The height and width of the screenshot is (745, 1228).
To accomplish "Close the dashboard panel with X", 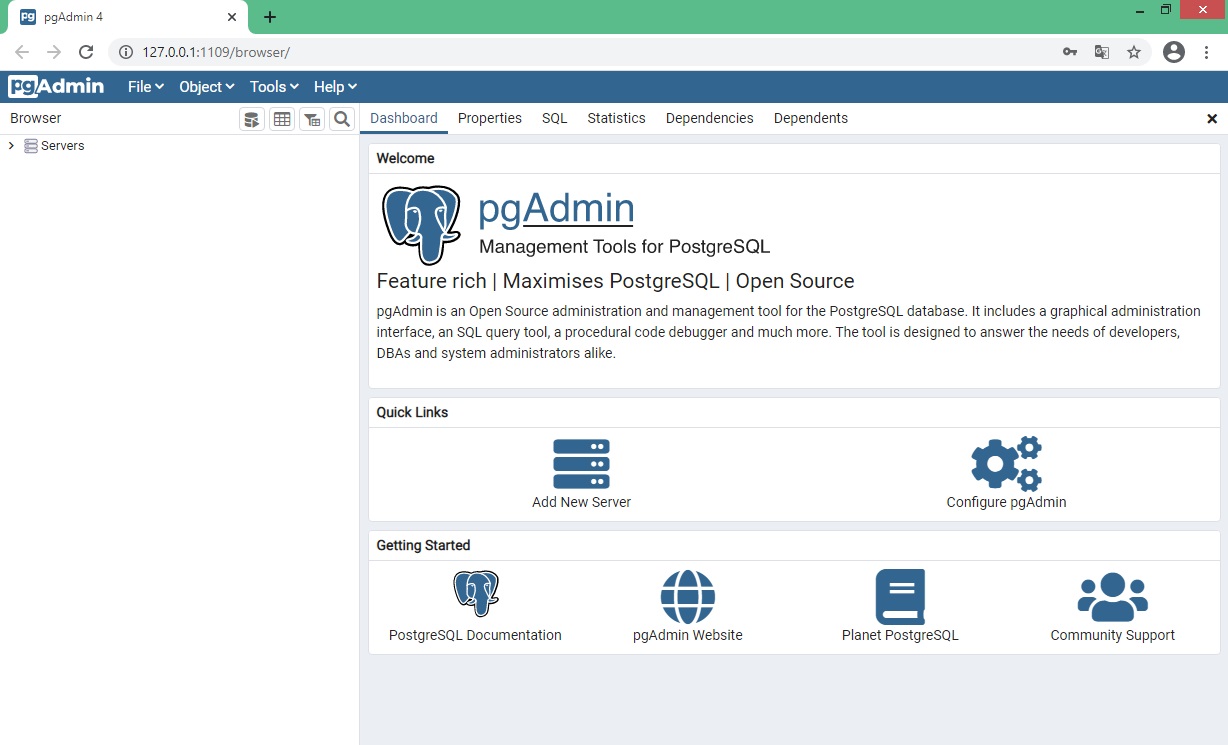I will [1212, 118].
